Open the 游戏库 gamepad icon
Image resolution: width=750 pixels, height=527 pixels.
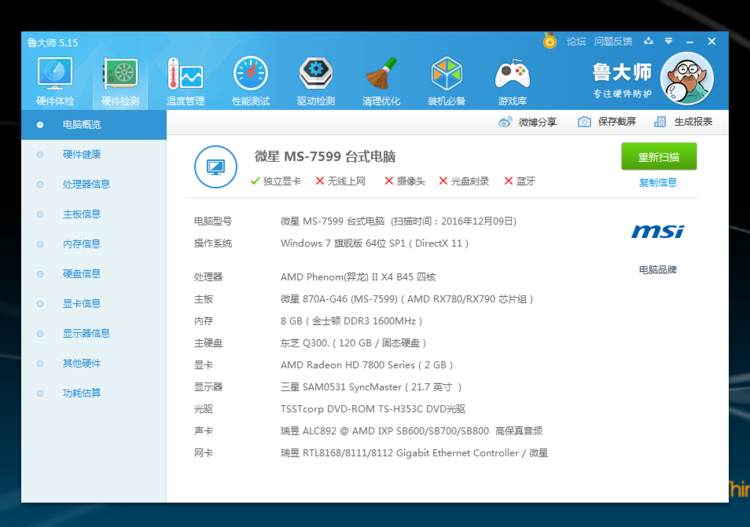pyautogui.click(x=512, y=76)
